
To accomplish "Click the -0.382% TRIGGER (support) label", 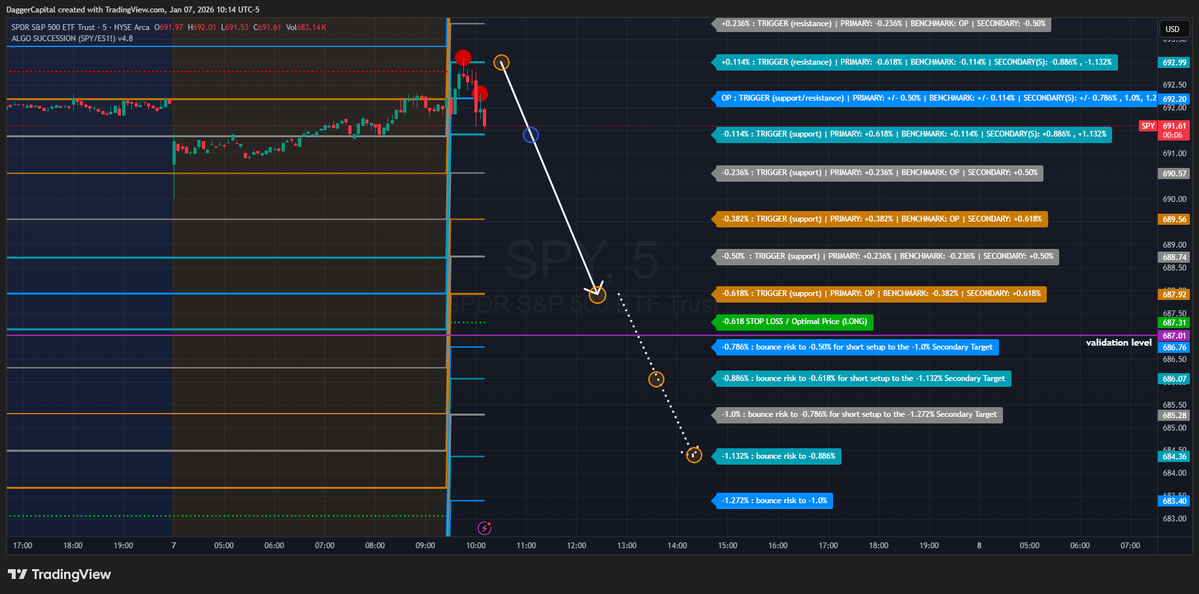I will pyautogui.click(x=880, y=219).
